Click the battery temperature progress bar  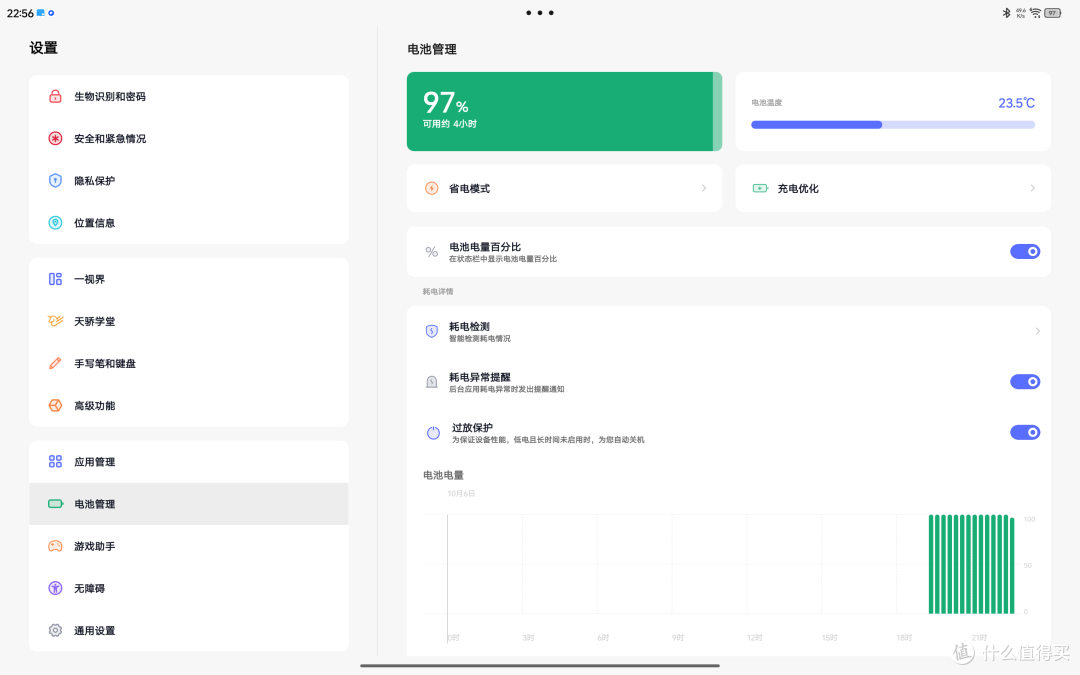[893, 125]
